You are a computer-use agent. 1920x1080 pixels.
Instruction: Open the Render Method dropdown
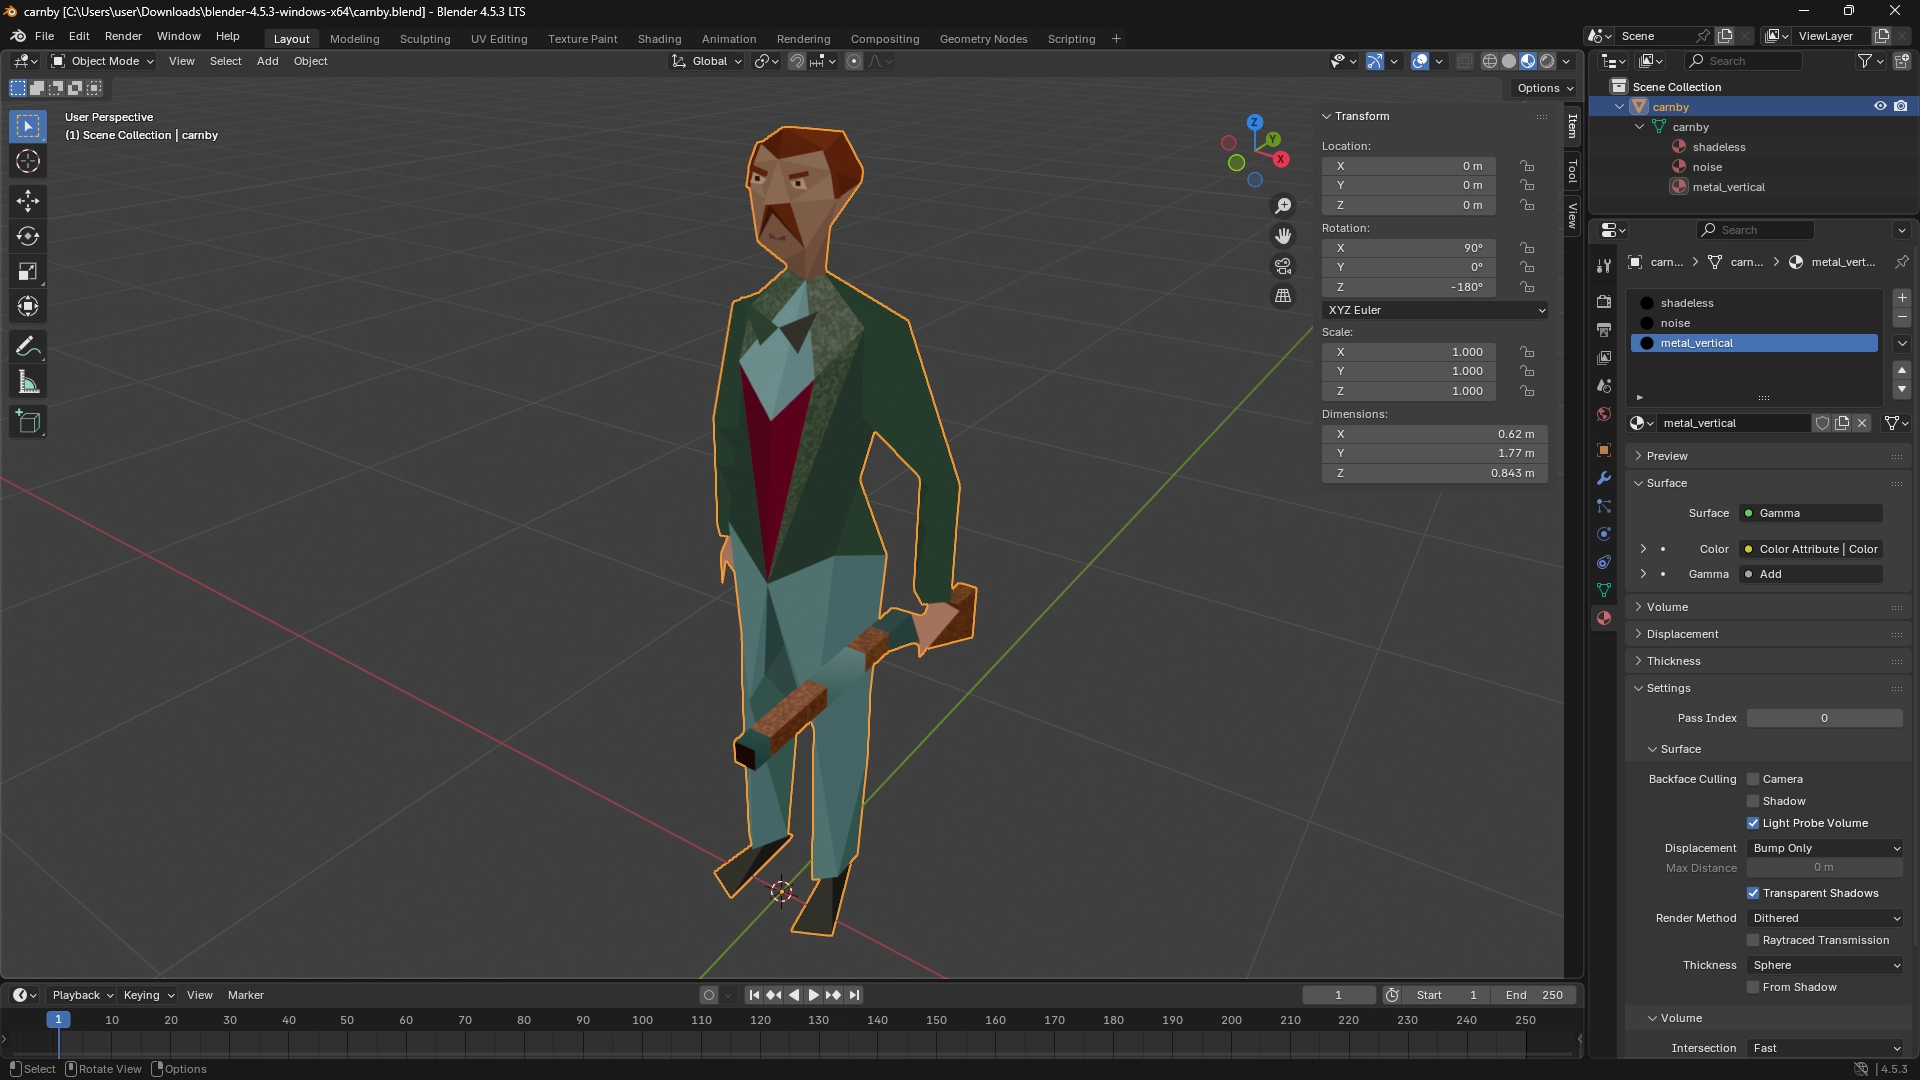[x=1826, y=918]
